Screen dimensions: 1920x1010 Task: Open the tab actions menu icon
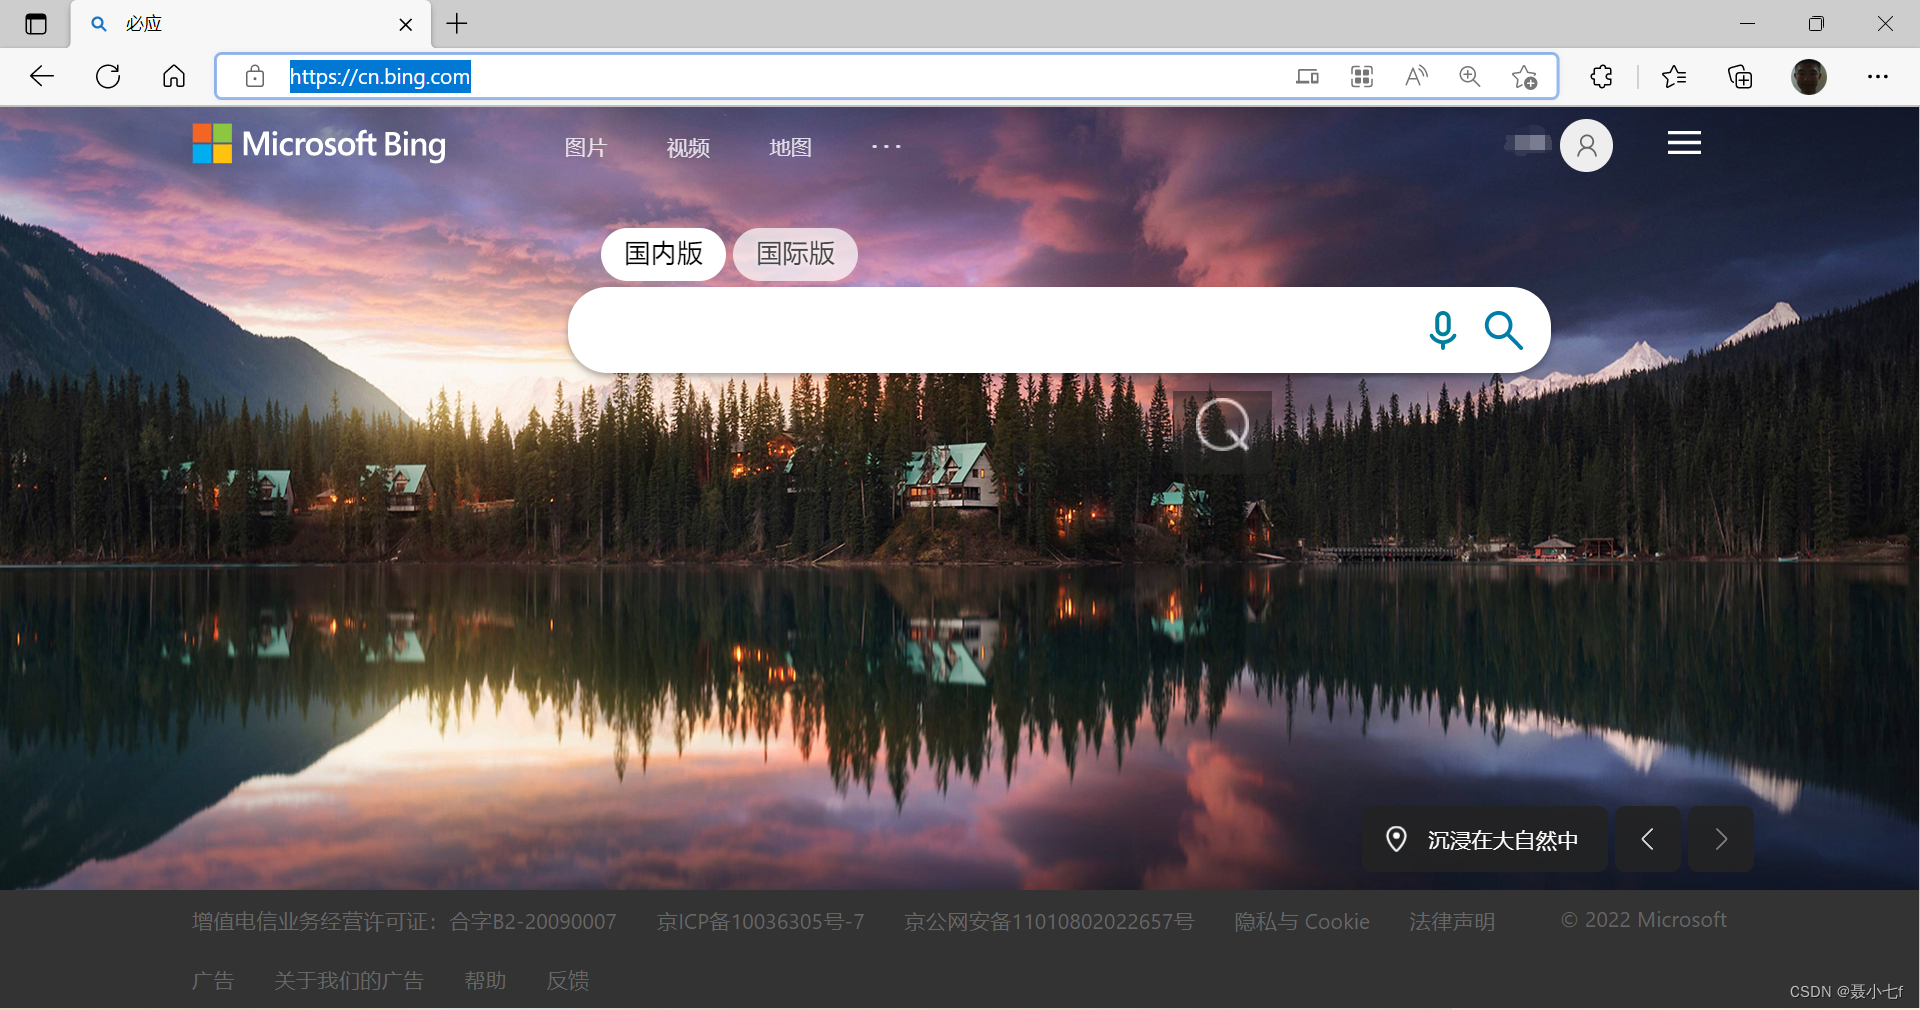[36, 24]
